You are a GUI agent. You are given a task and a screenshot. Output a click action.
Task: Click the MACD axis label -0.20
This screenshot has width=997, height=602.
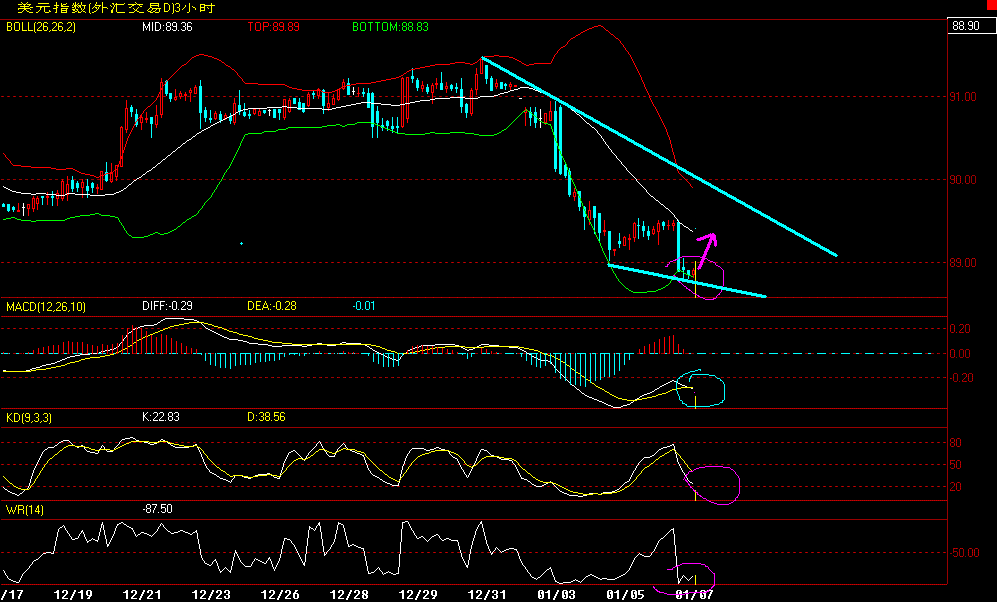[x=959, y=378]
